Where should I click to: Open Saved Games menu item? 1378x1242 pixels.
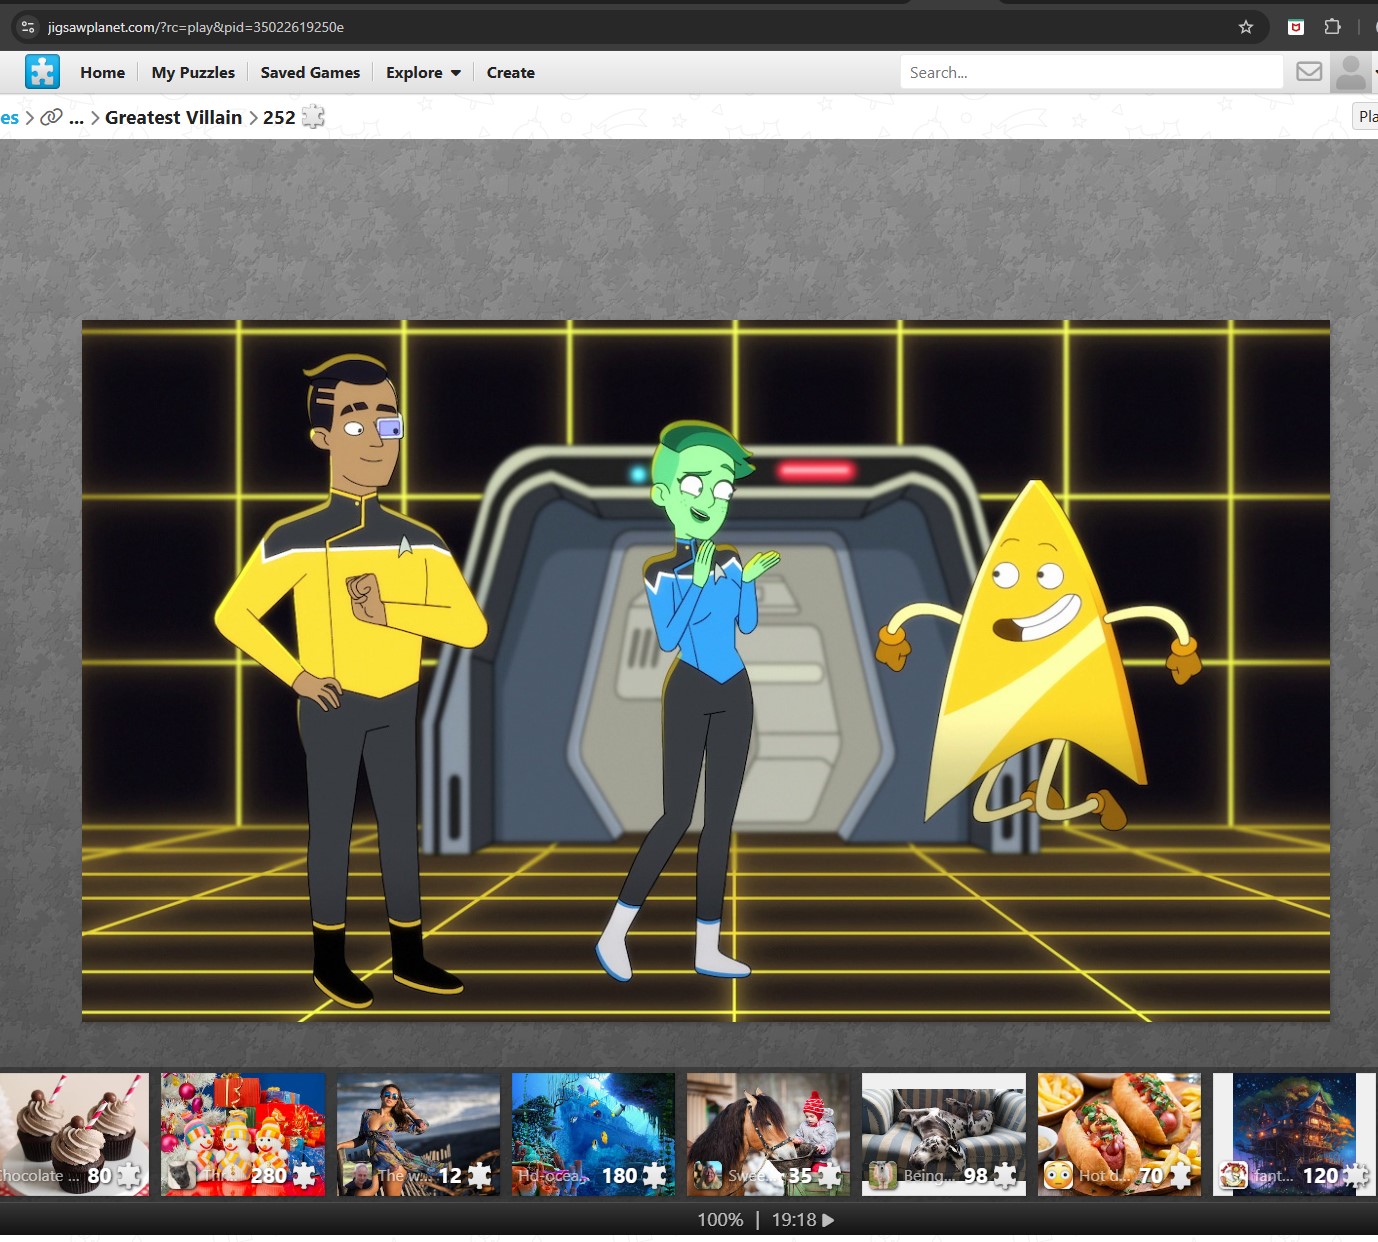click(x=310, y=72)
